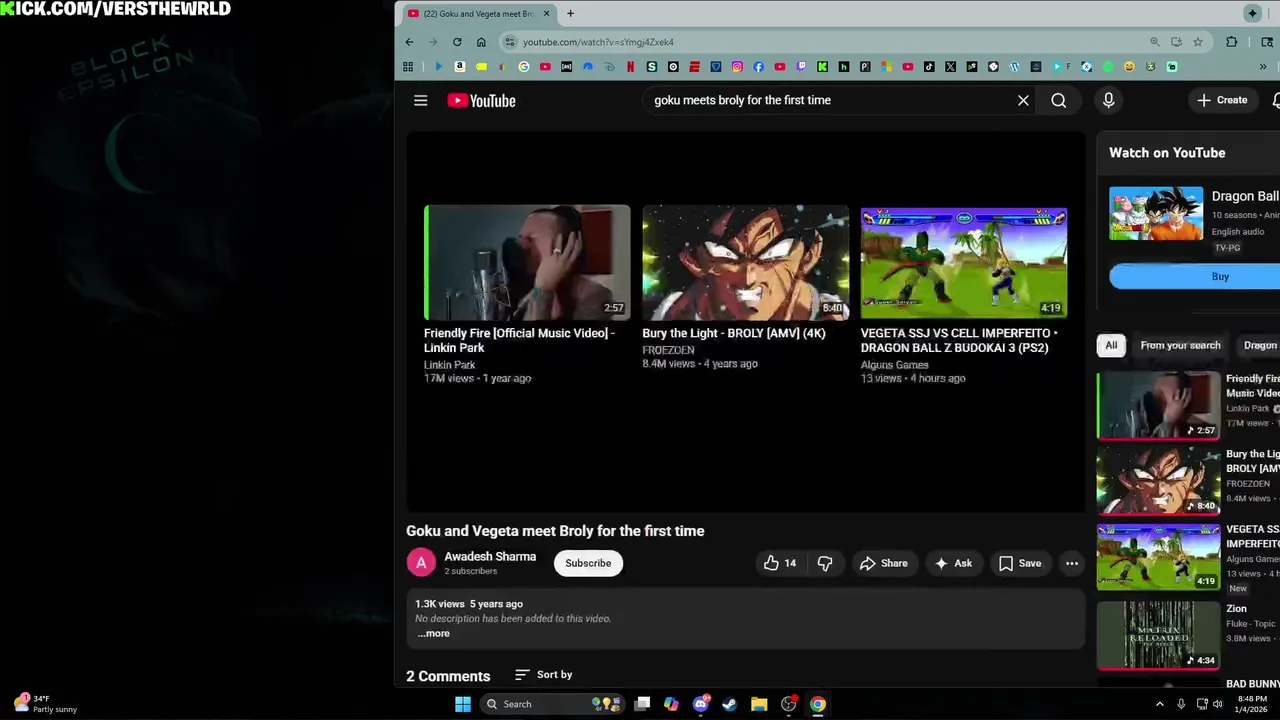Open the Instagram bookmark

(737, 67)
